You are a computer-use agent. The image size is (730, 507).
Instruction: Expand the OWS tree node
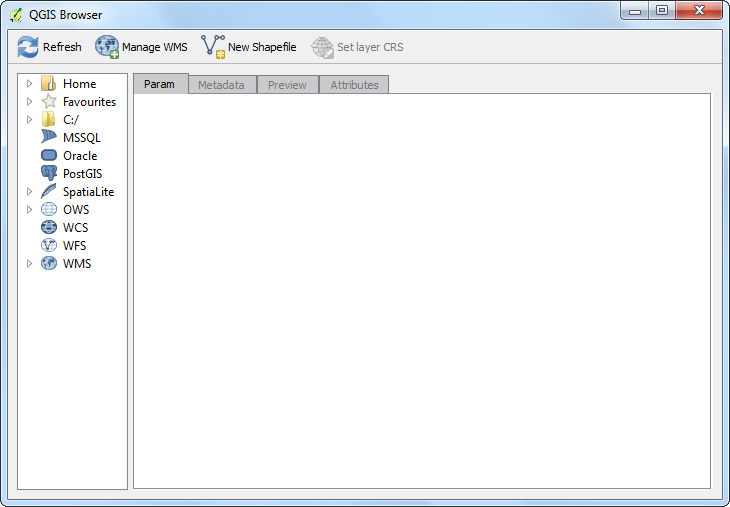29,210
